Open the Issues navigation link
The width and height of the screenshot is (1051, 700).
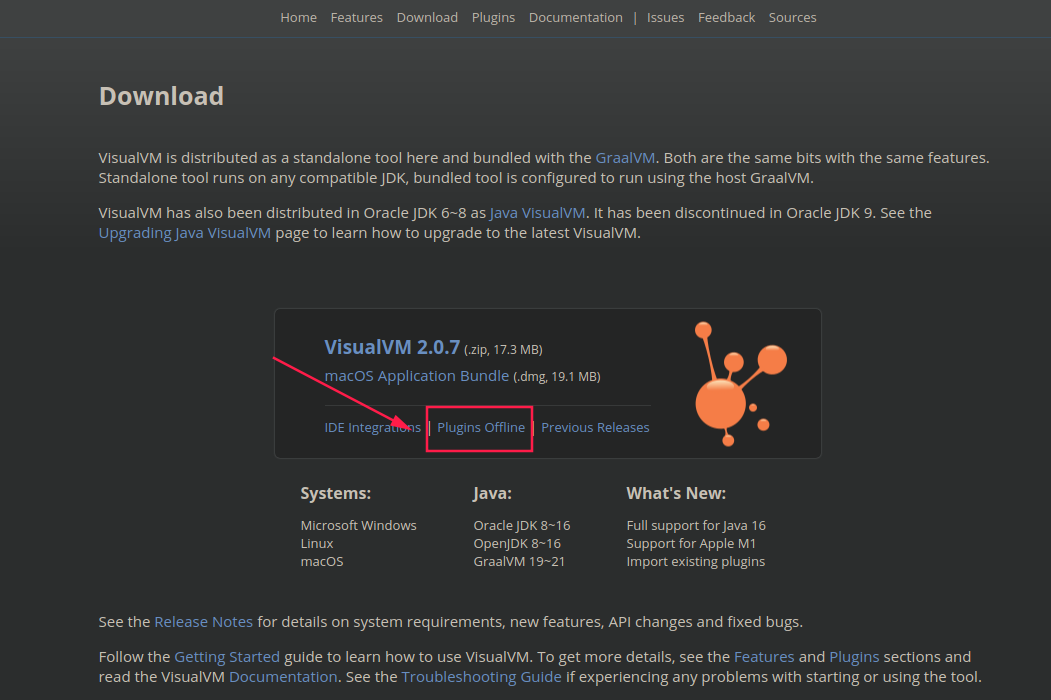(x=666, y=17)
